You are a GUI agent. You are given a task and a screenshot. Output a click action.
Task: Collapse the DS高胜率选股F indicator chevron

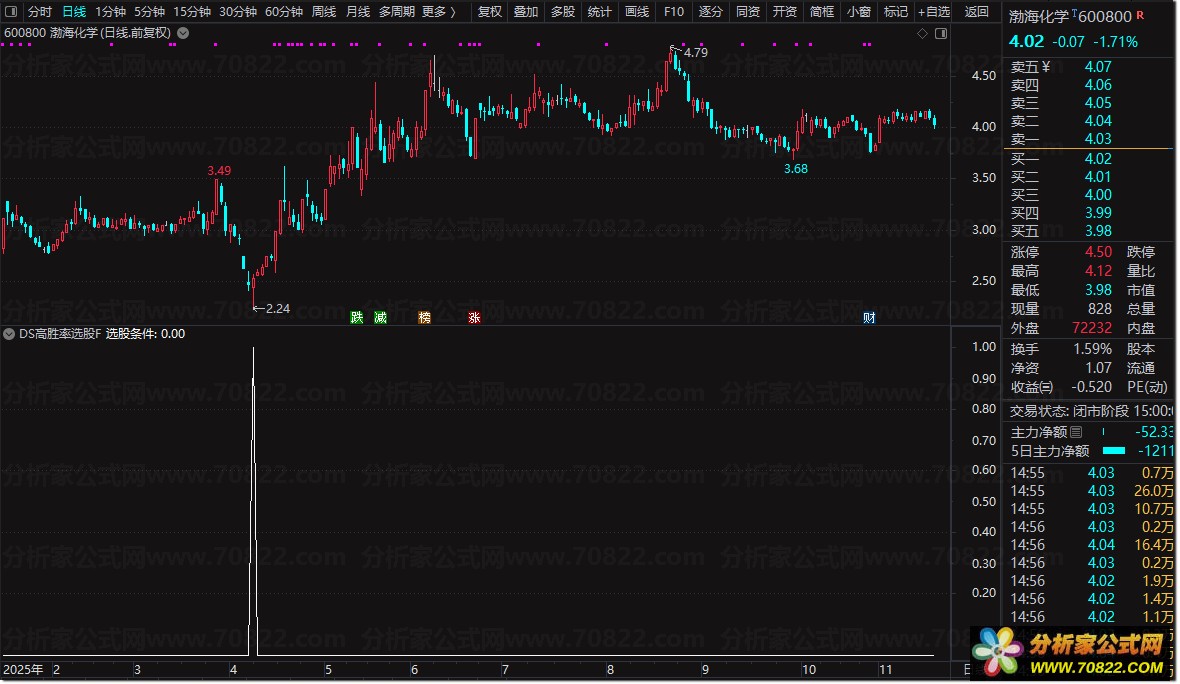coord(9,333)
